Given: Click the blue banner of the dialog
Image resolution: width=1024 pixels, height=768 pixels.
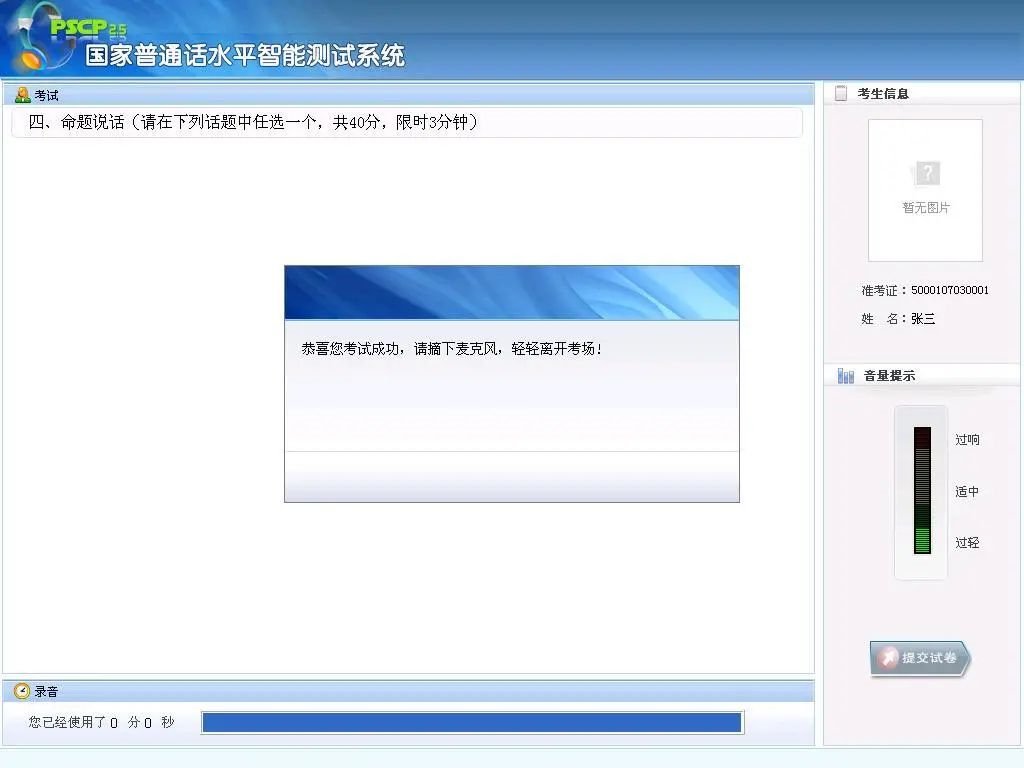Looking at the screenshot, I should coord(512,292).
